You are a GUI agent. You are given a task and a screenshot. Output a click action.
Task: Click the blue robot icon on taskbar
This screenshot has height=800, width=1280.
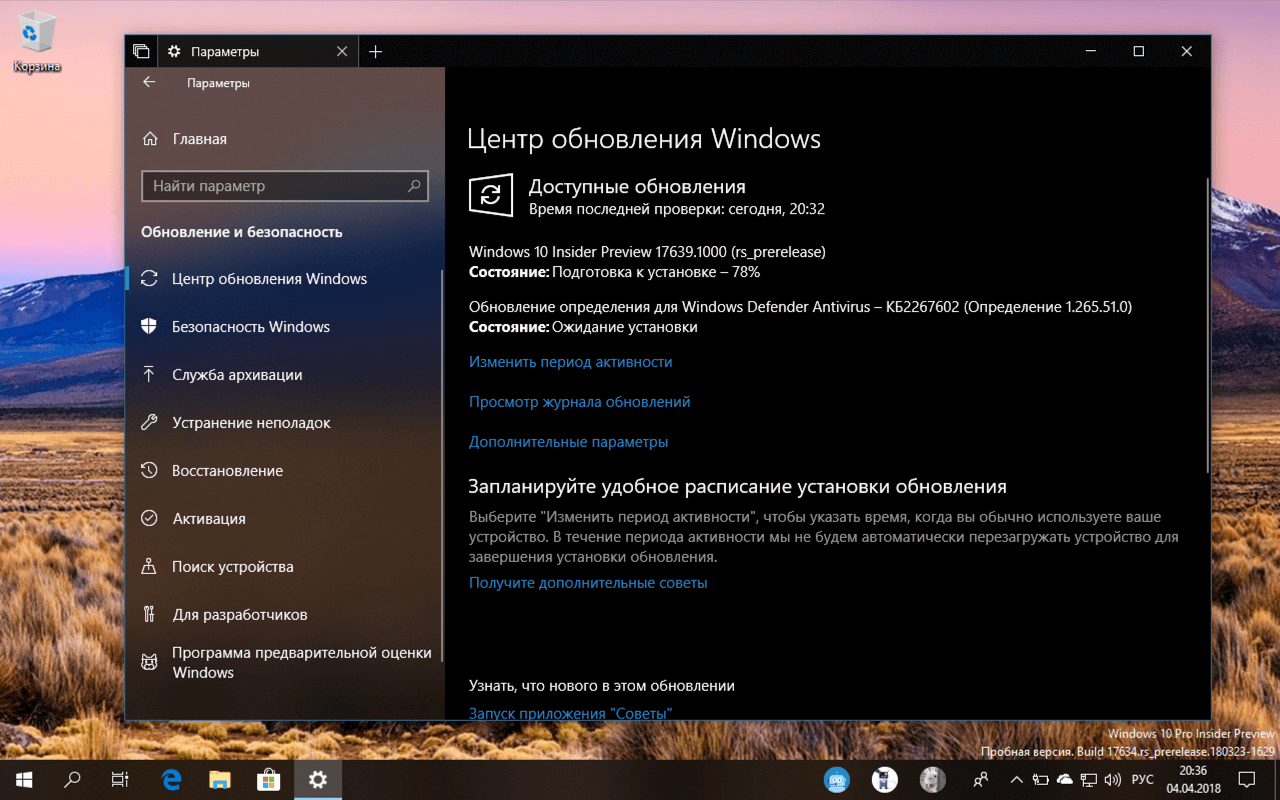pos(836,779)
